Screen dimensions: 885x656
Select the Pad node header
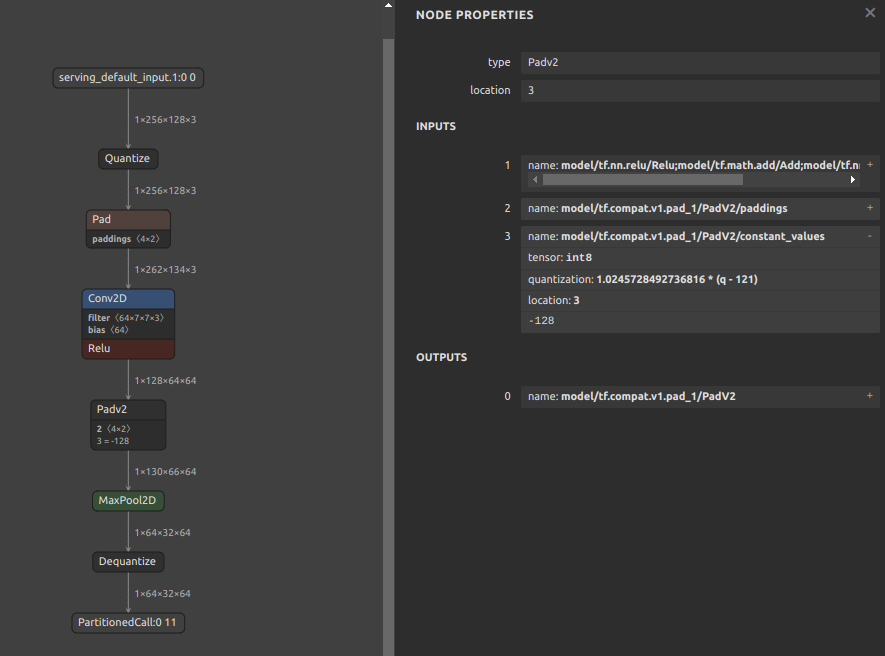(x=128, y=219)
